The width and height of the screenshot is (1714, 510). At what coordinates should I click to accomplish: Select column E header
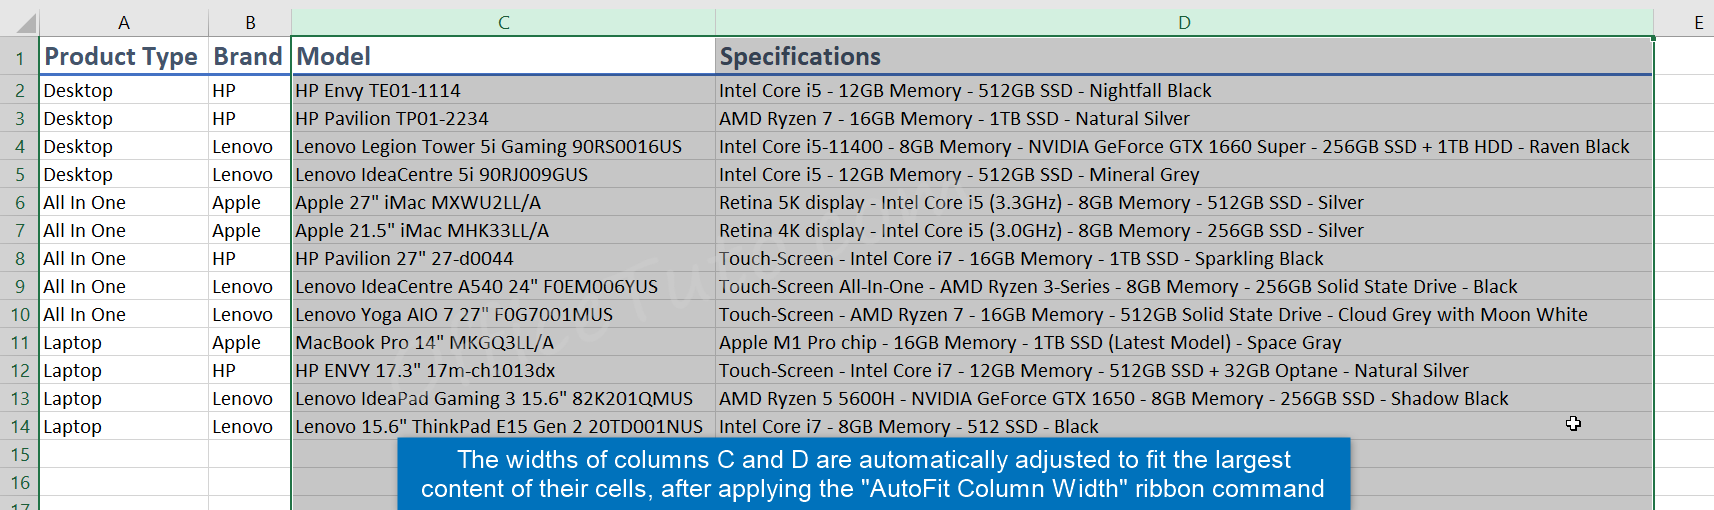click(x=1698, y=23)
